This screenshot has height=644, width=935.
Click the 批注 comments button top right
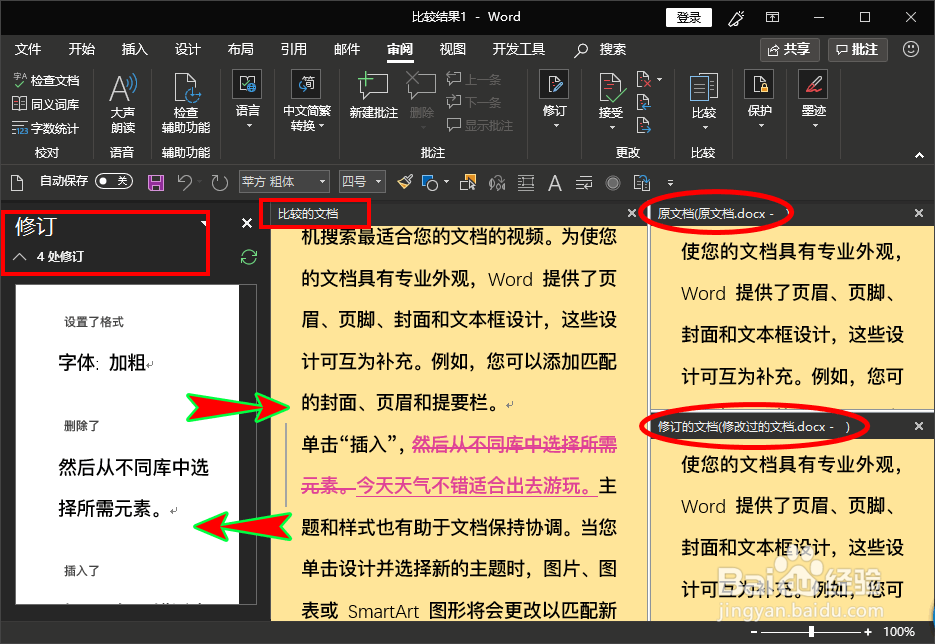pos(857,49)
